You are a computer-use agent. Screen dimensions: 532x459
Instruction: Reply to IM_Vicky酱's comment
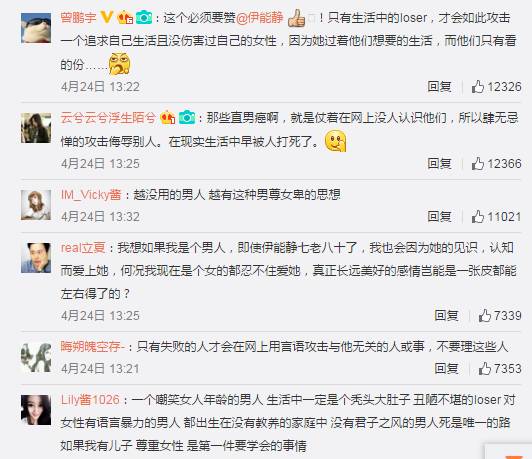439,217
